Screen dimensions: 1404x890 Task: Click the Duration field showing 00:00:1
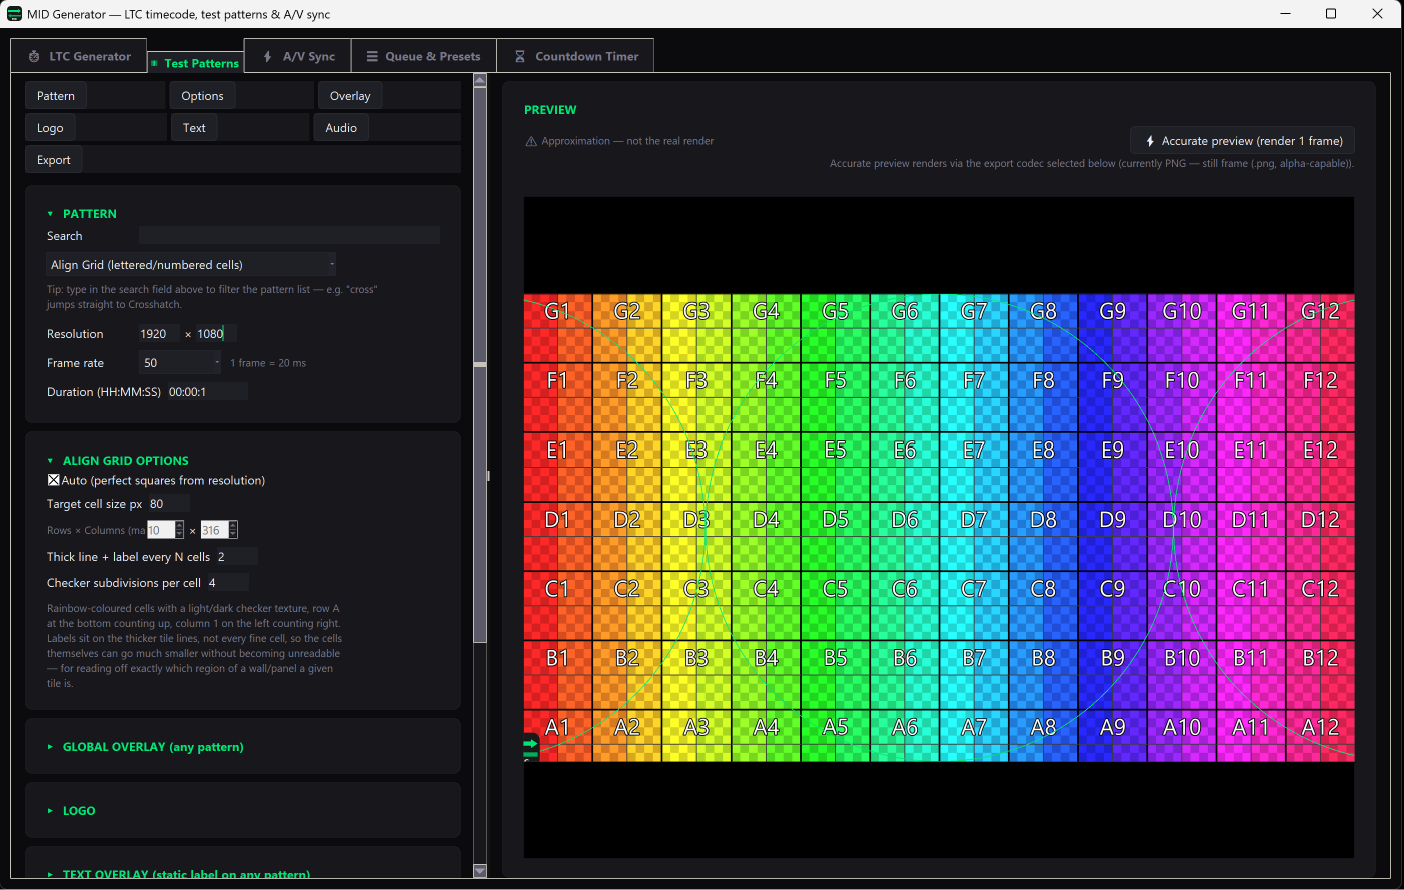pos(206,392)
